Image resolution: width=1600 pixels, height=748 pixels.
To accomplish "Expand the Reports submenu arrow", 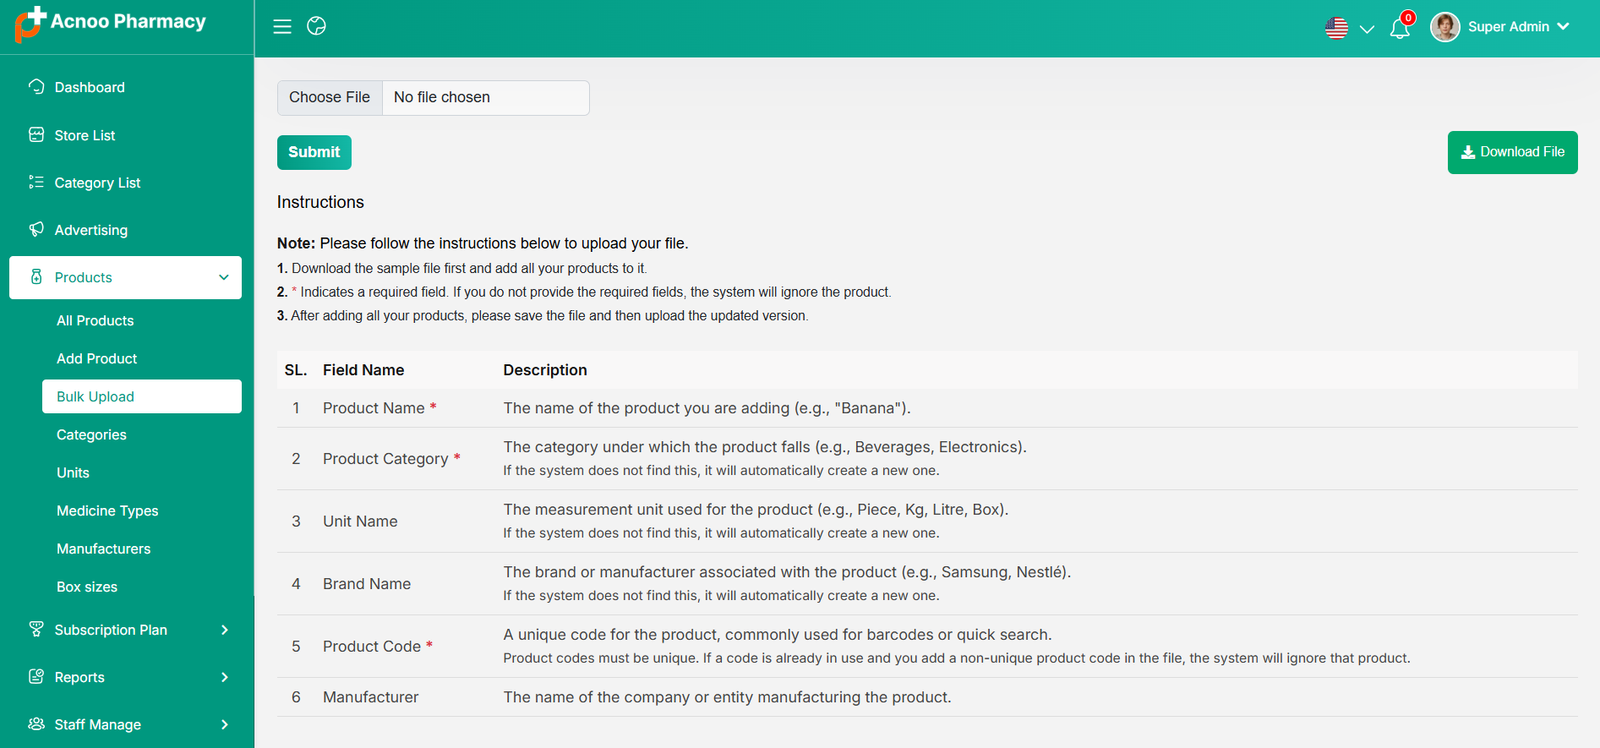I will pos(224,677).
